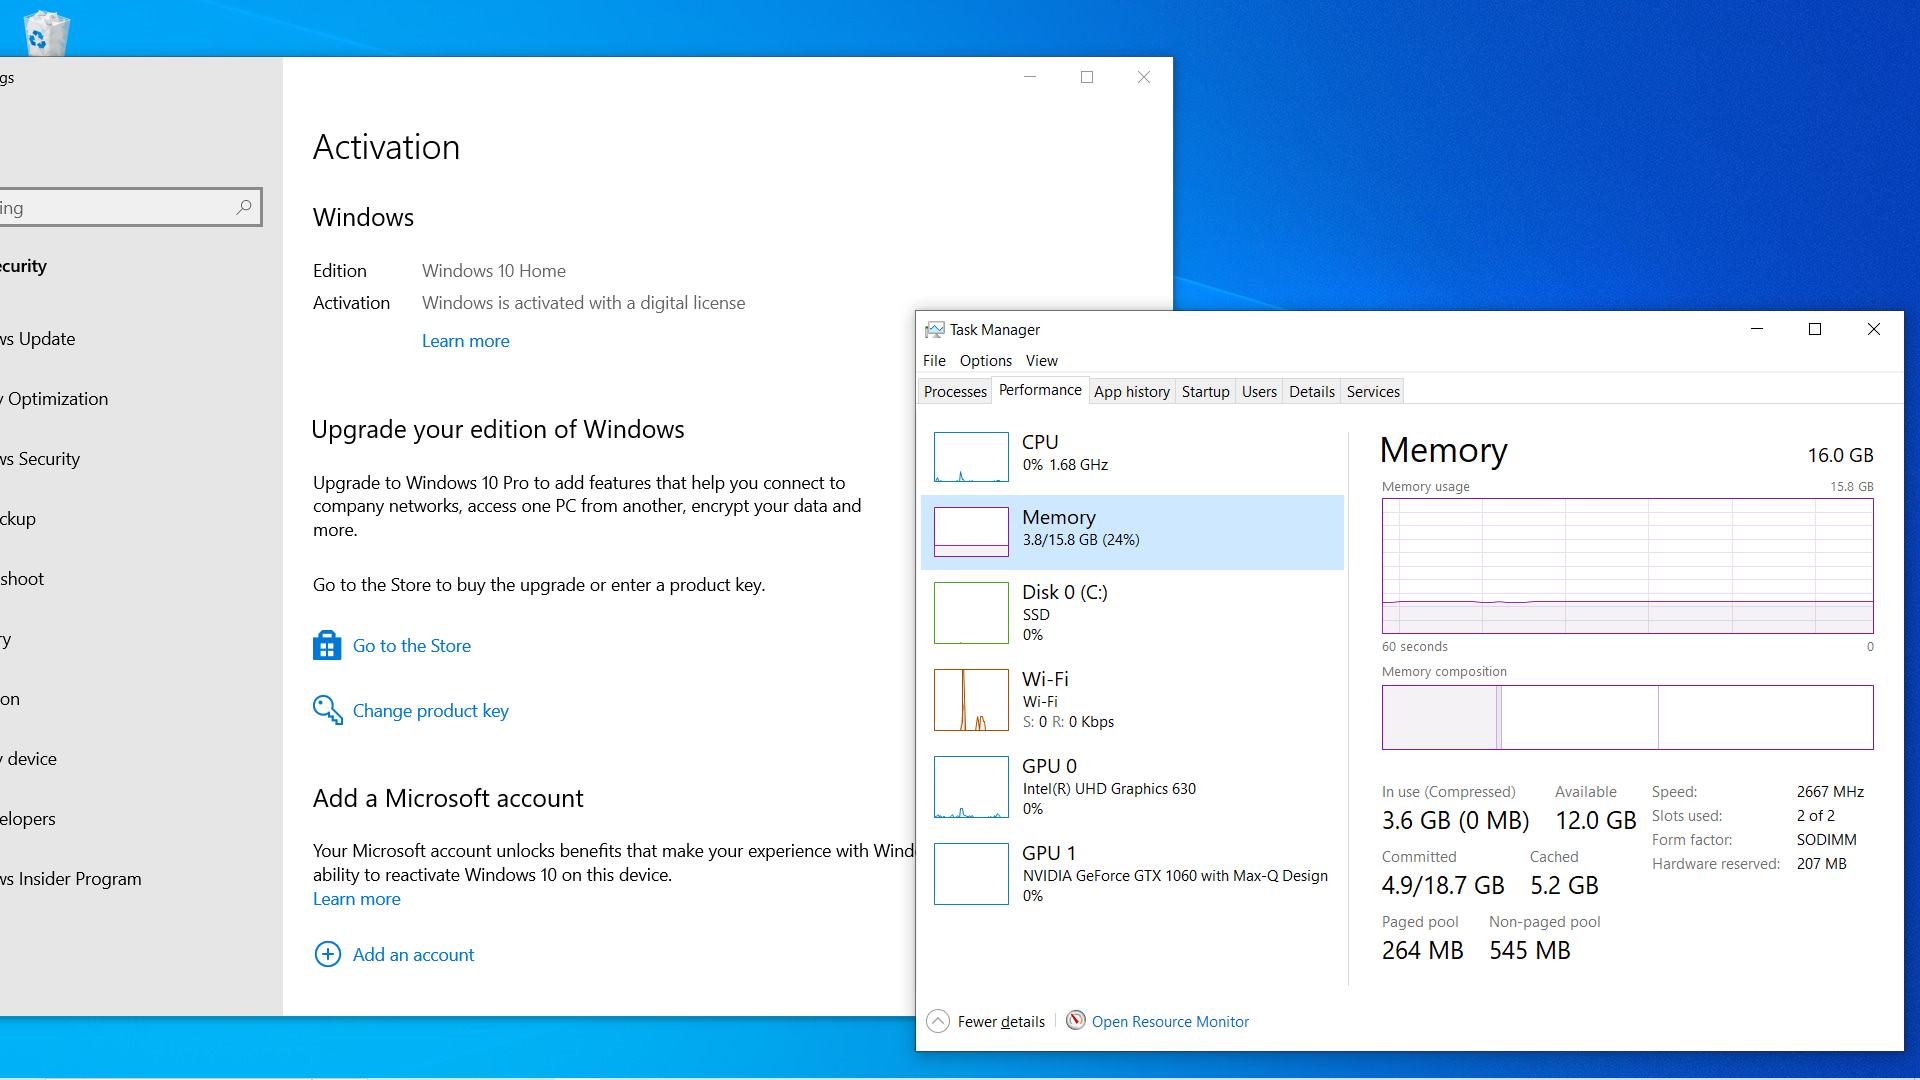Select the Wi-Fi mini graph thumbnail
This screenshot has height=1080, width=1920.
pyautogui.click(x=971, y=700)
